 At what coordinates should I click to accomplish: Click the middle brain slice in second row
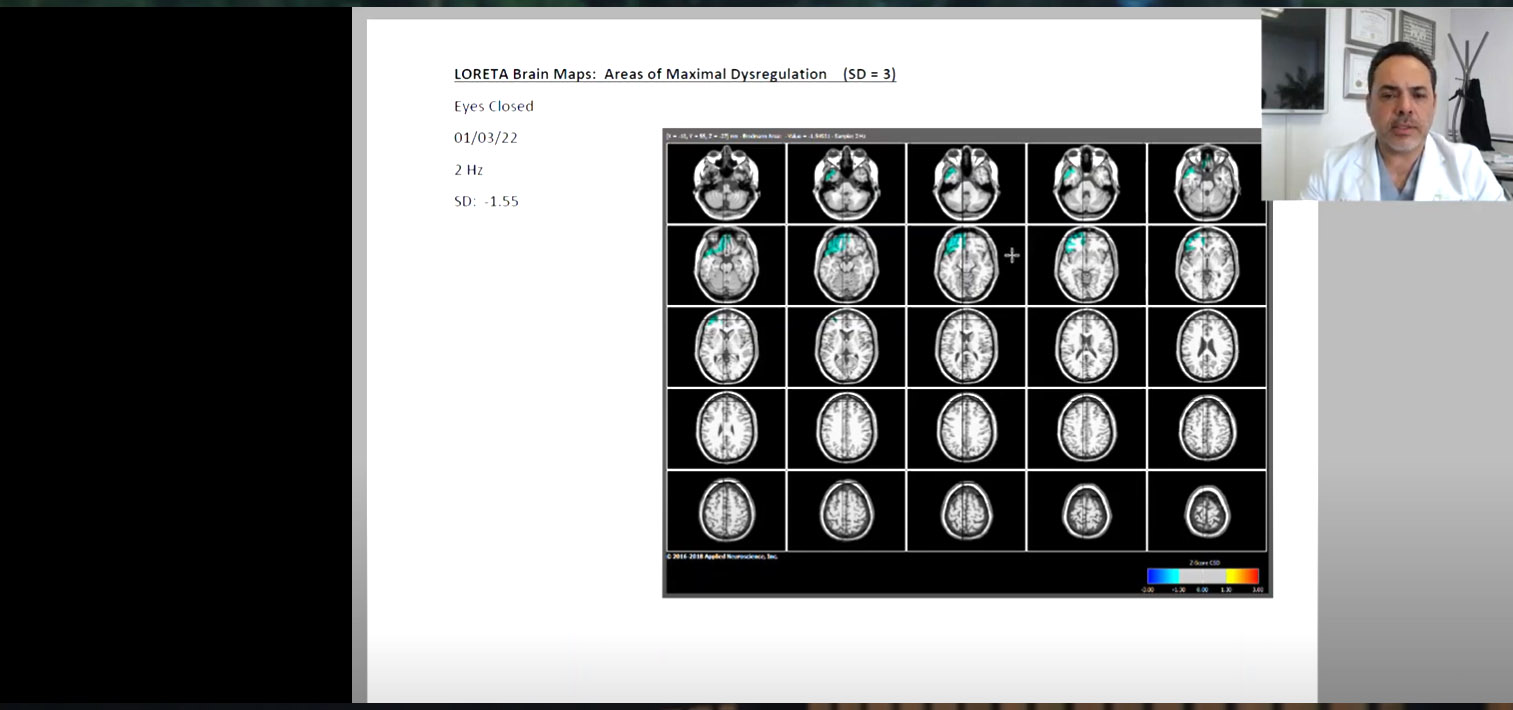[966, 265]
